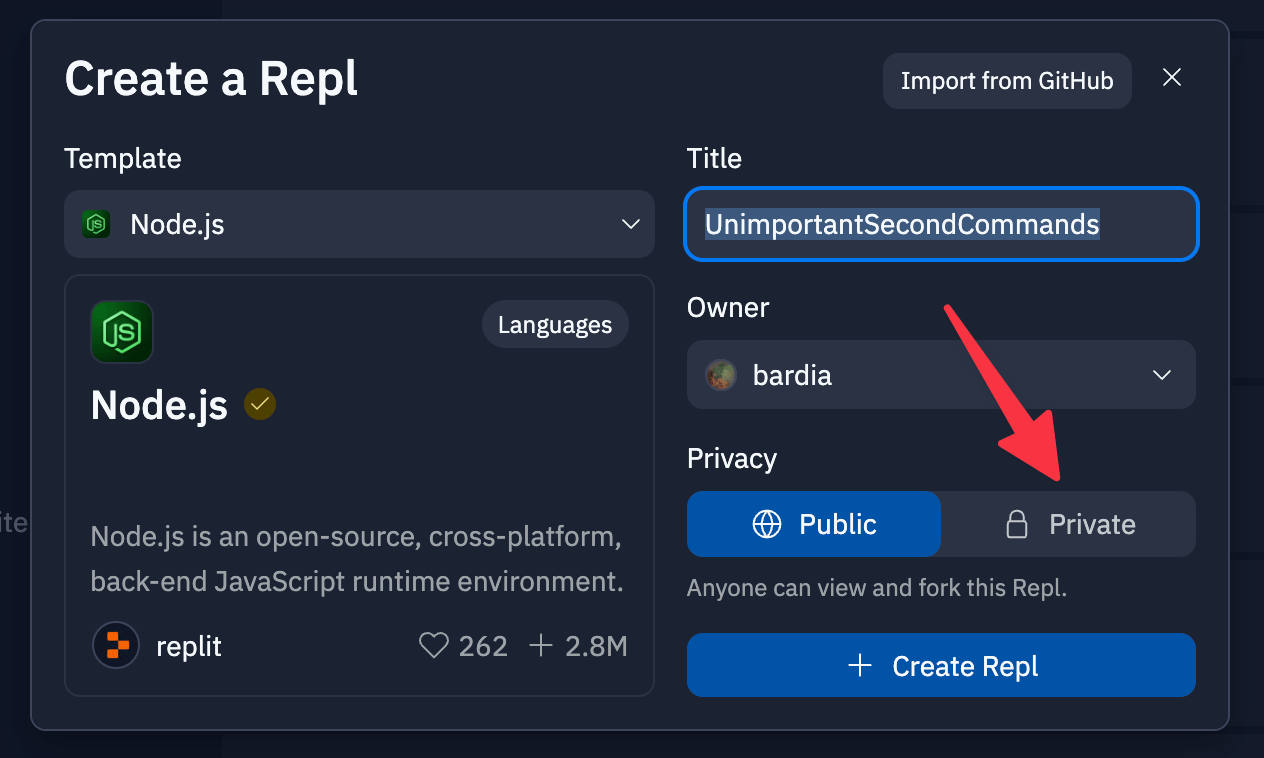Click the Node.js icon in Template field
1264x758 pixels.
[x=96, y=224]
